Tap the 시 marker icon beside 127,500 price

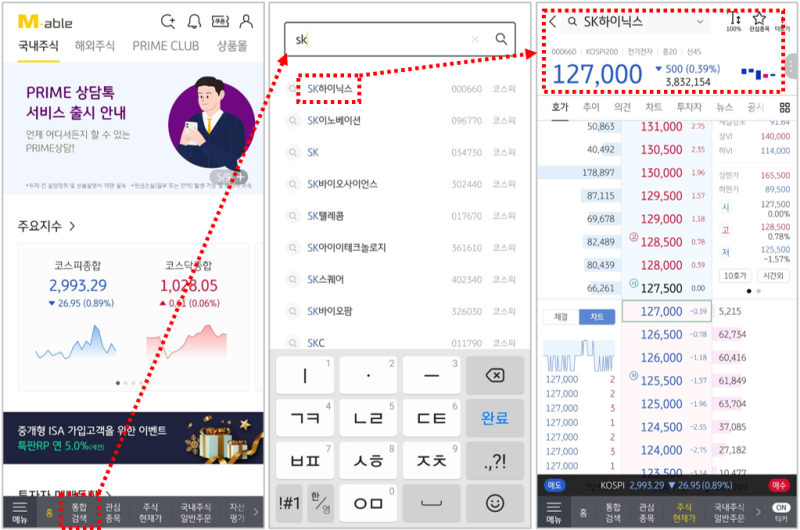[633, 283]
